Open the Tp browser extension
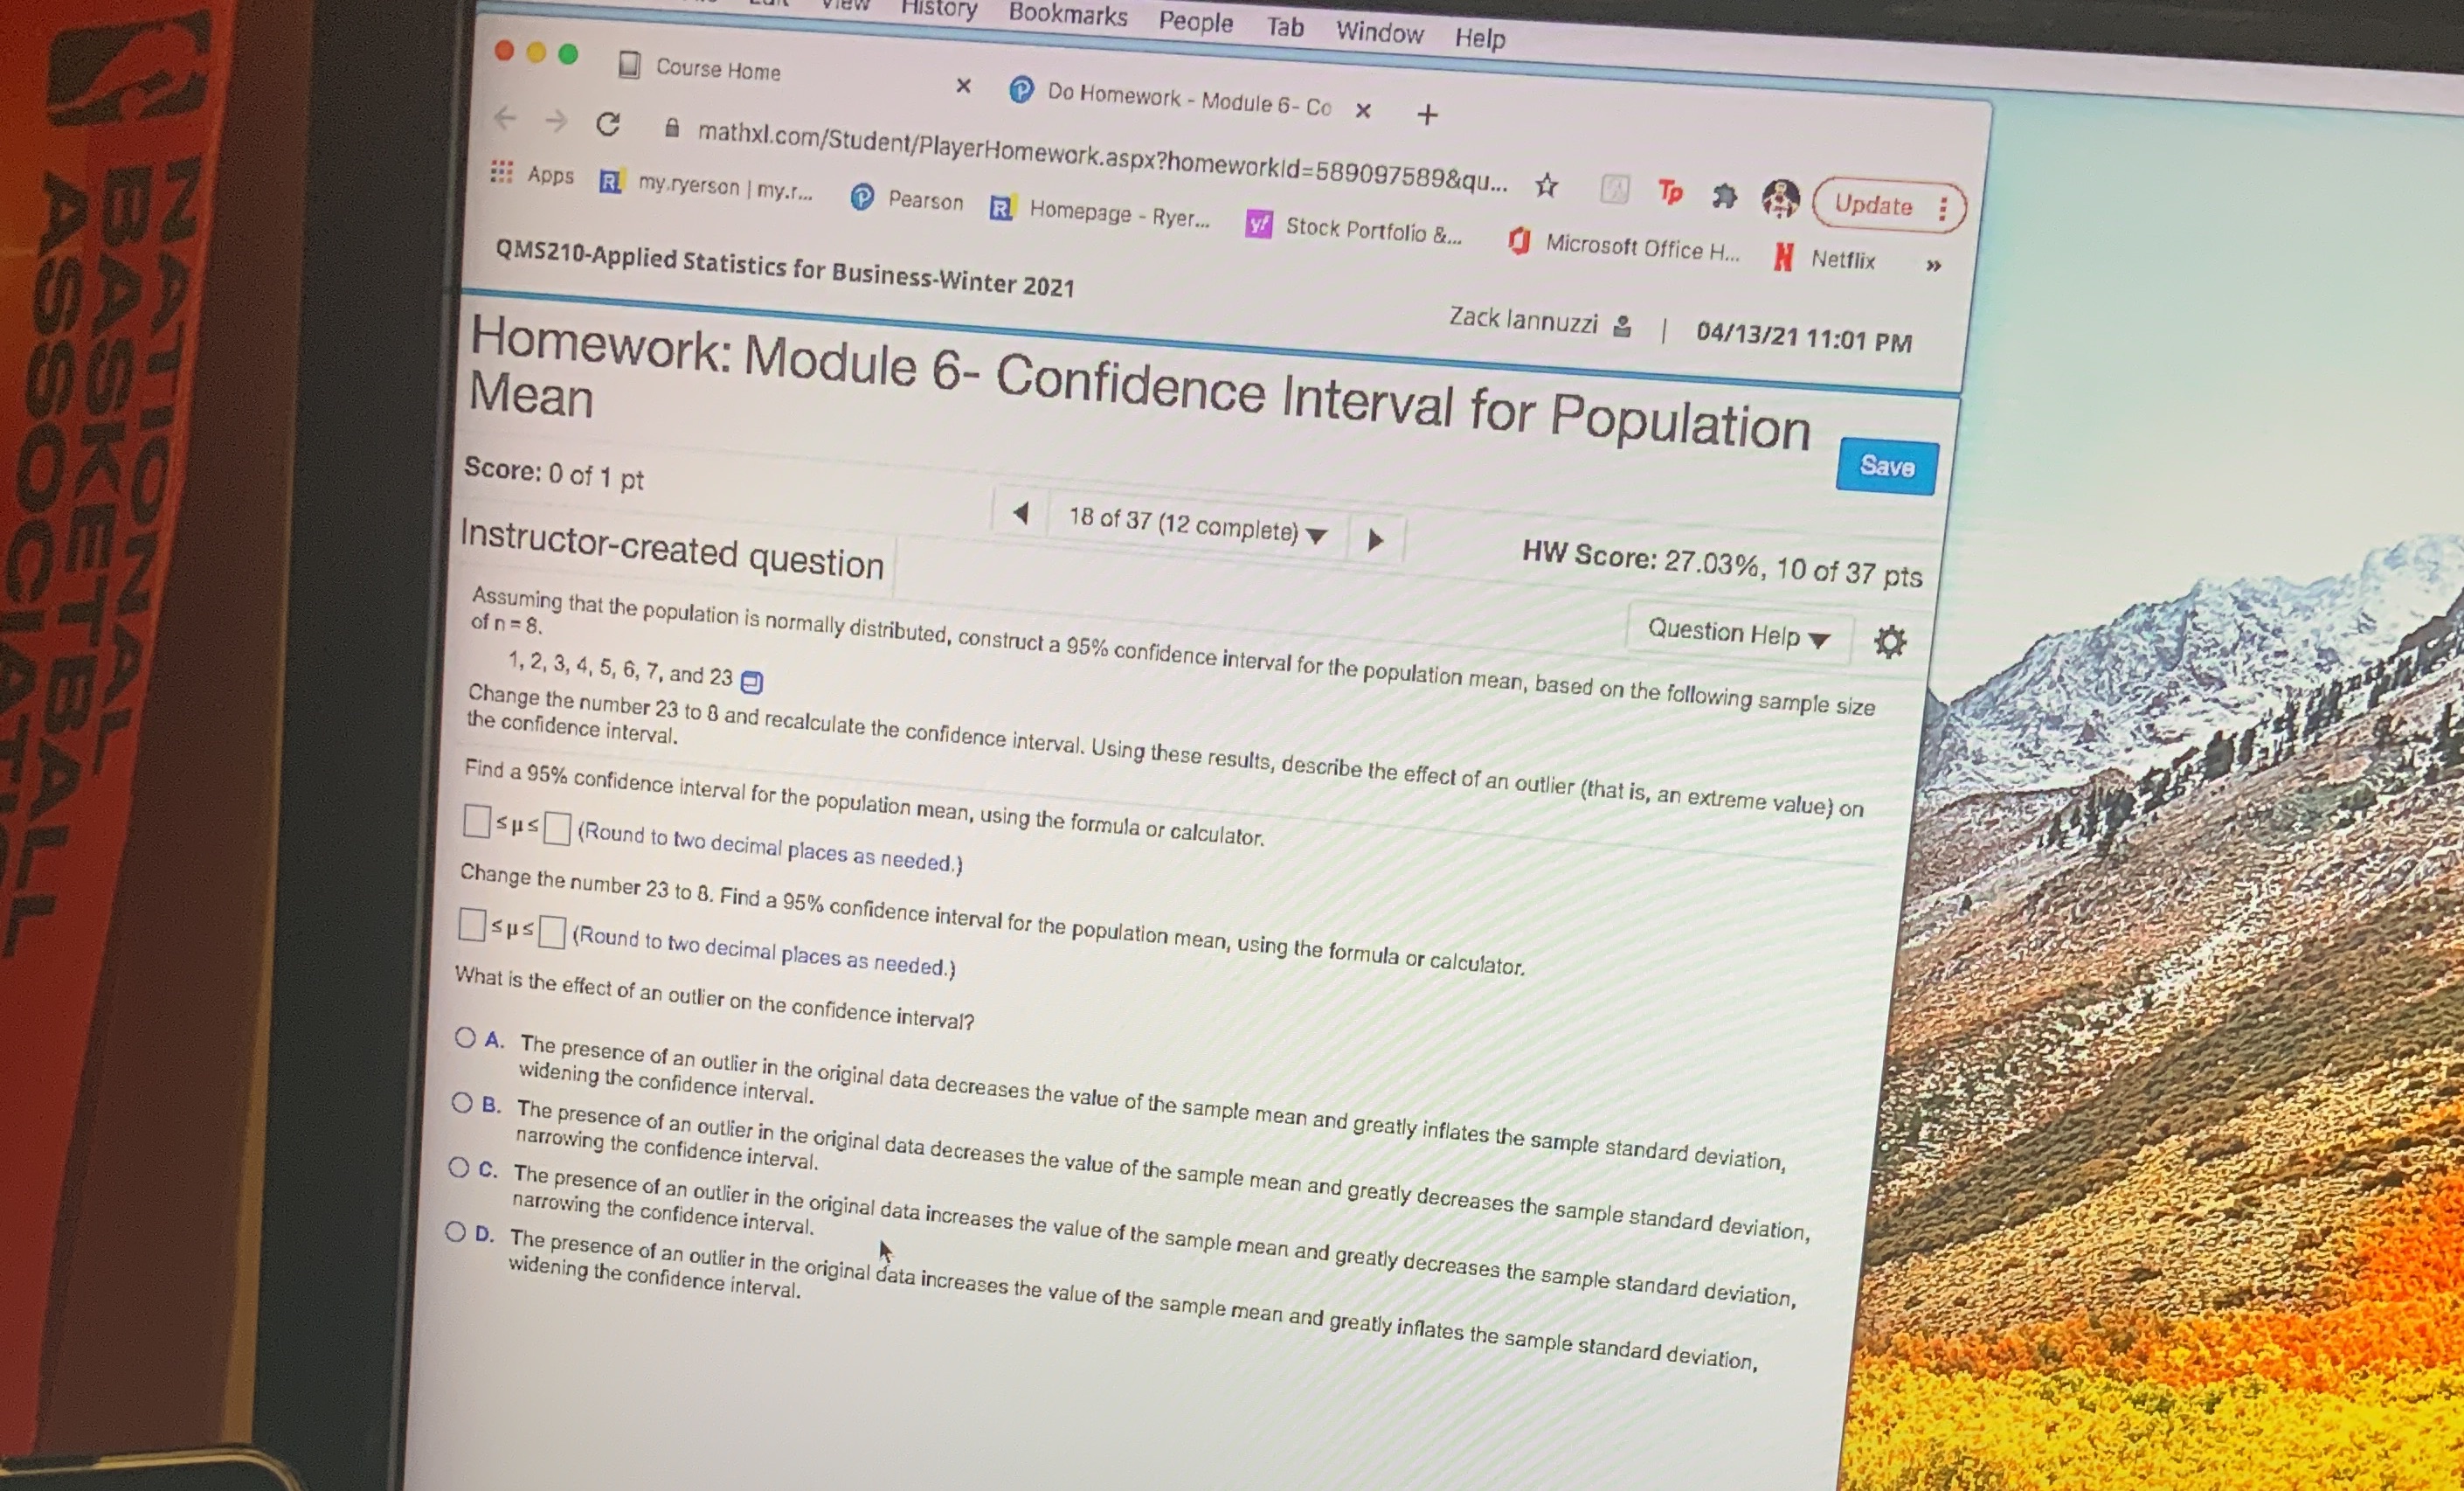 1669,192
